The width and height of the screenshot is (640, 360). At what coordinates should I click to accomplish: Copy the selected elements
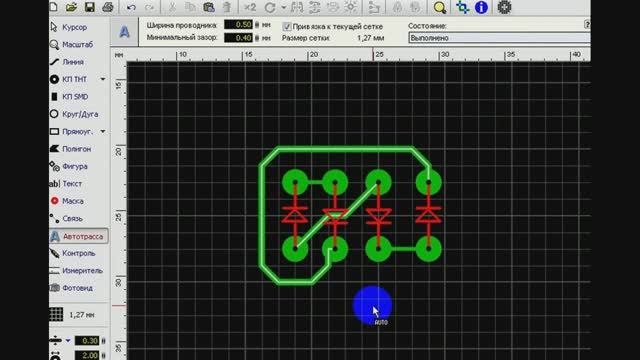[x=190, y=7]
